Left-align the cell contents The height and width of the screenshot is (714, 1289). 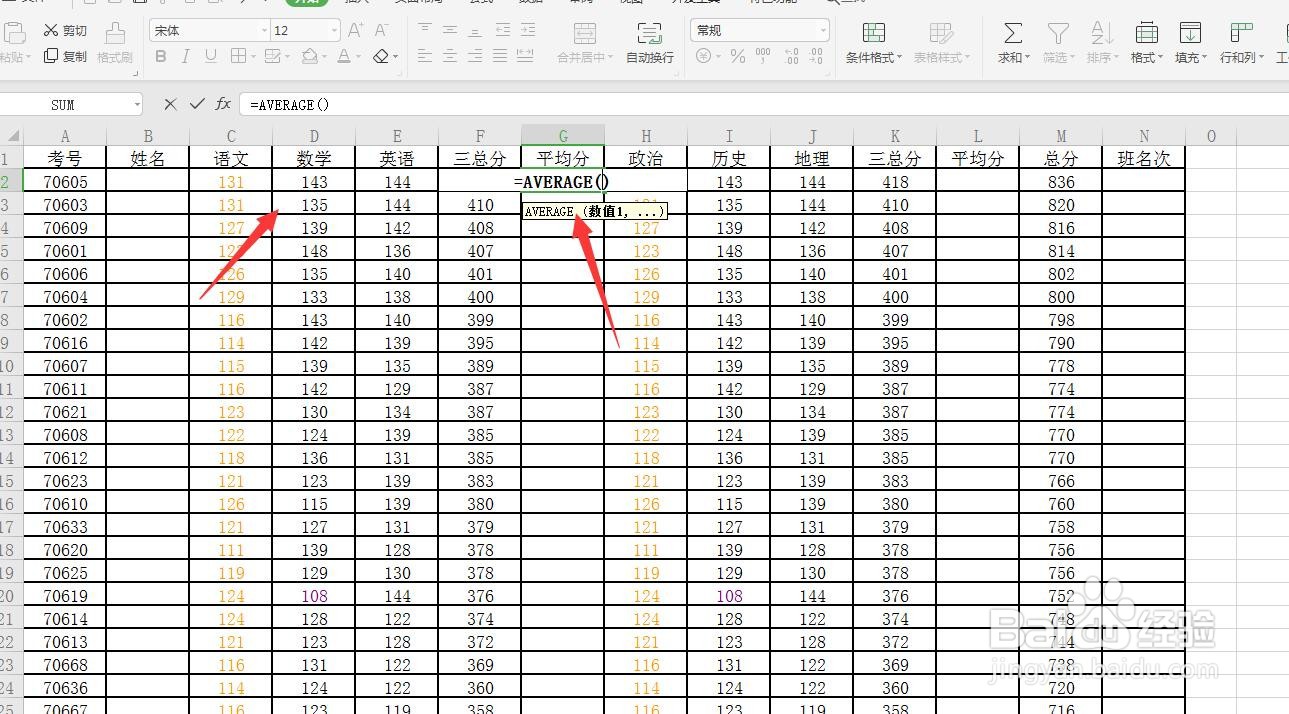coord(425,57)
